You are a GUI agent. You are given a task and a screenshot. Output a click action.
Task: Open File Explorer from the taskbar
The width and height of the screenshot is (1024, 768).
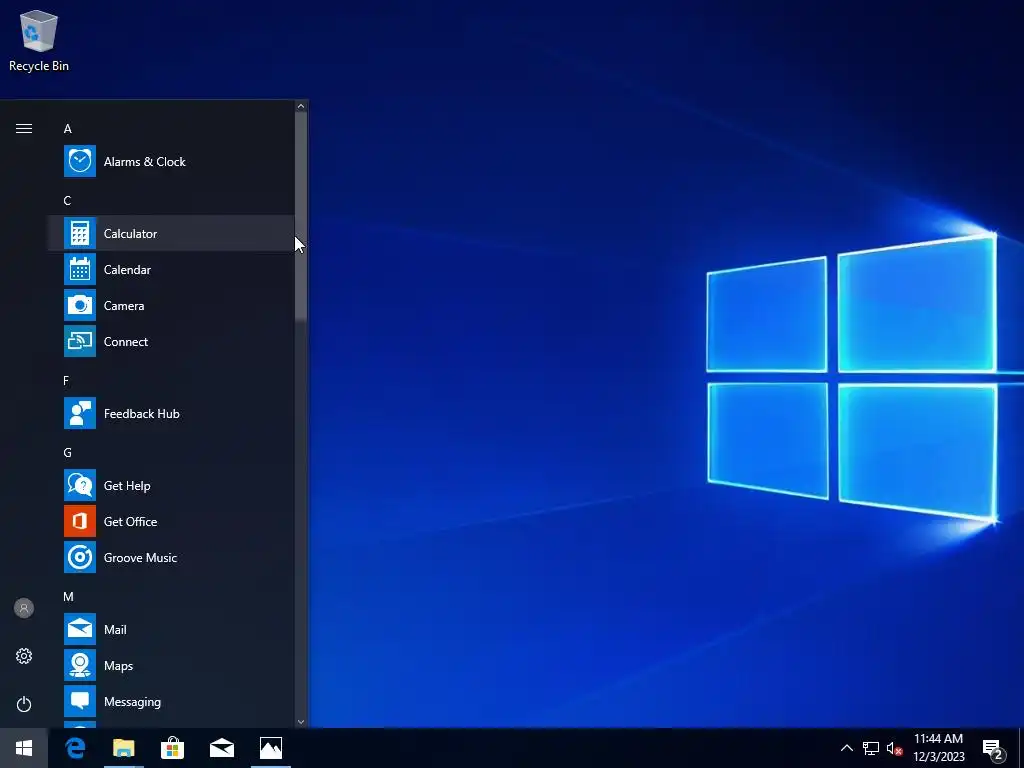click(x=123, y=748)
